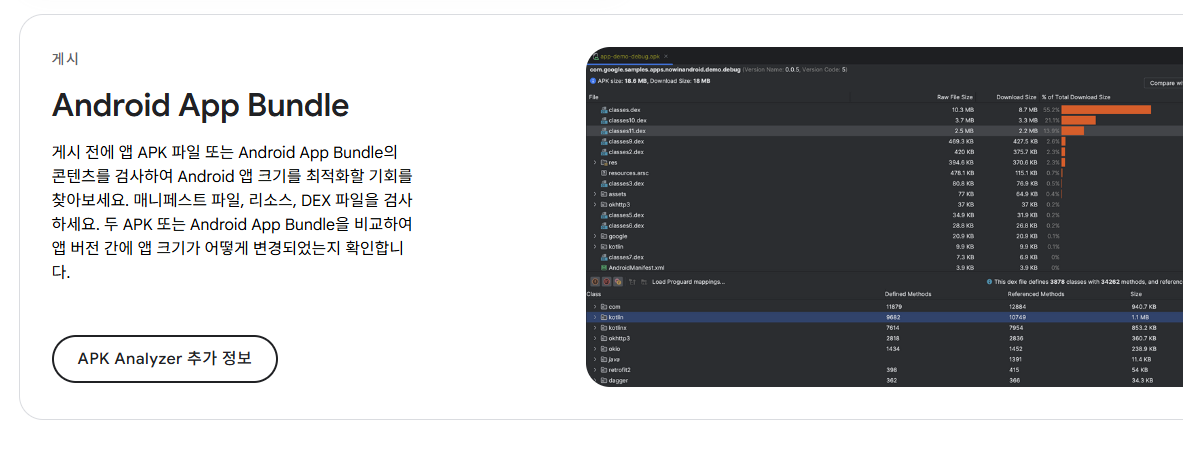Click the % of Total Download Size header

(1076, 97)
